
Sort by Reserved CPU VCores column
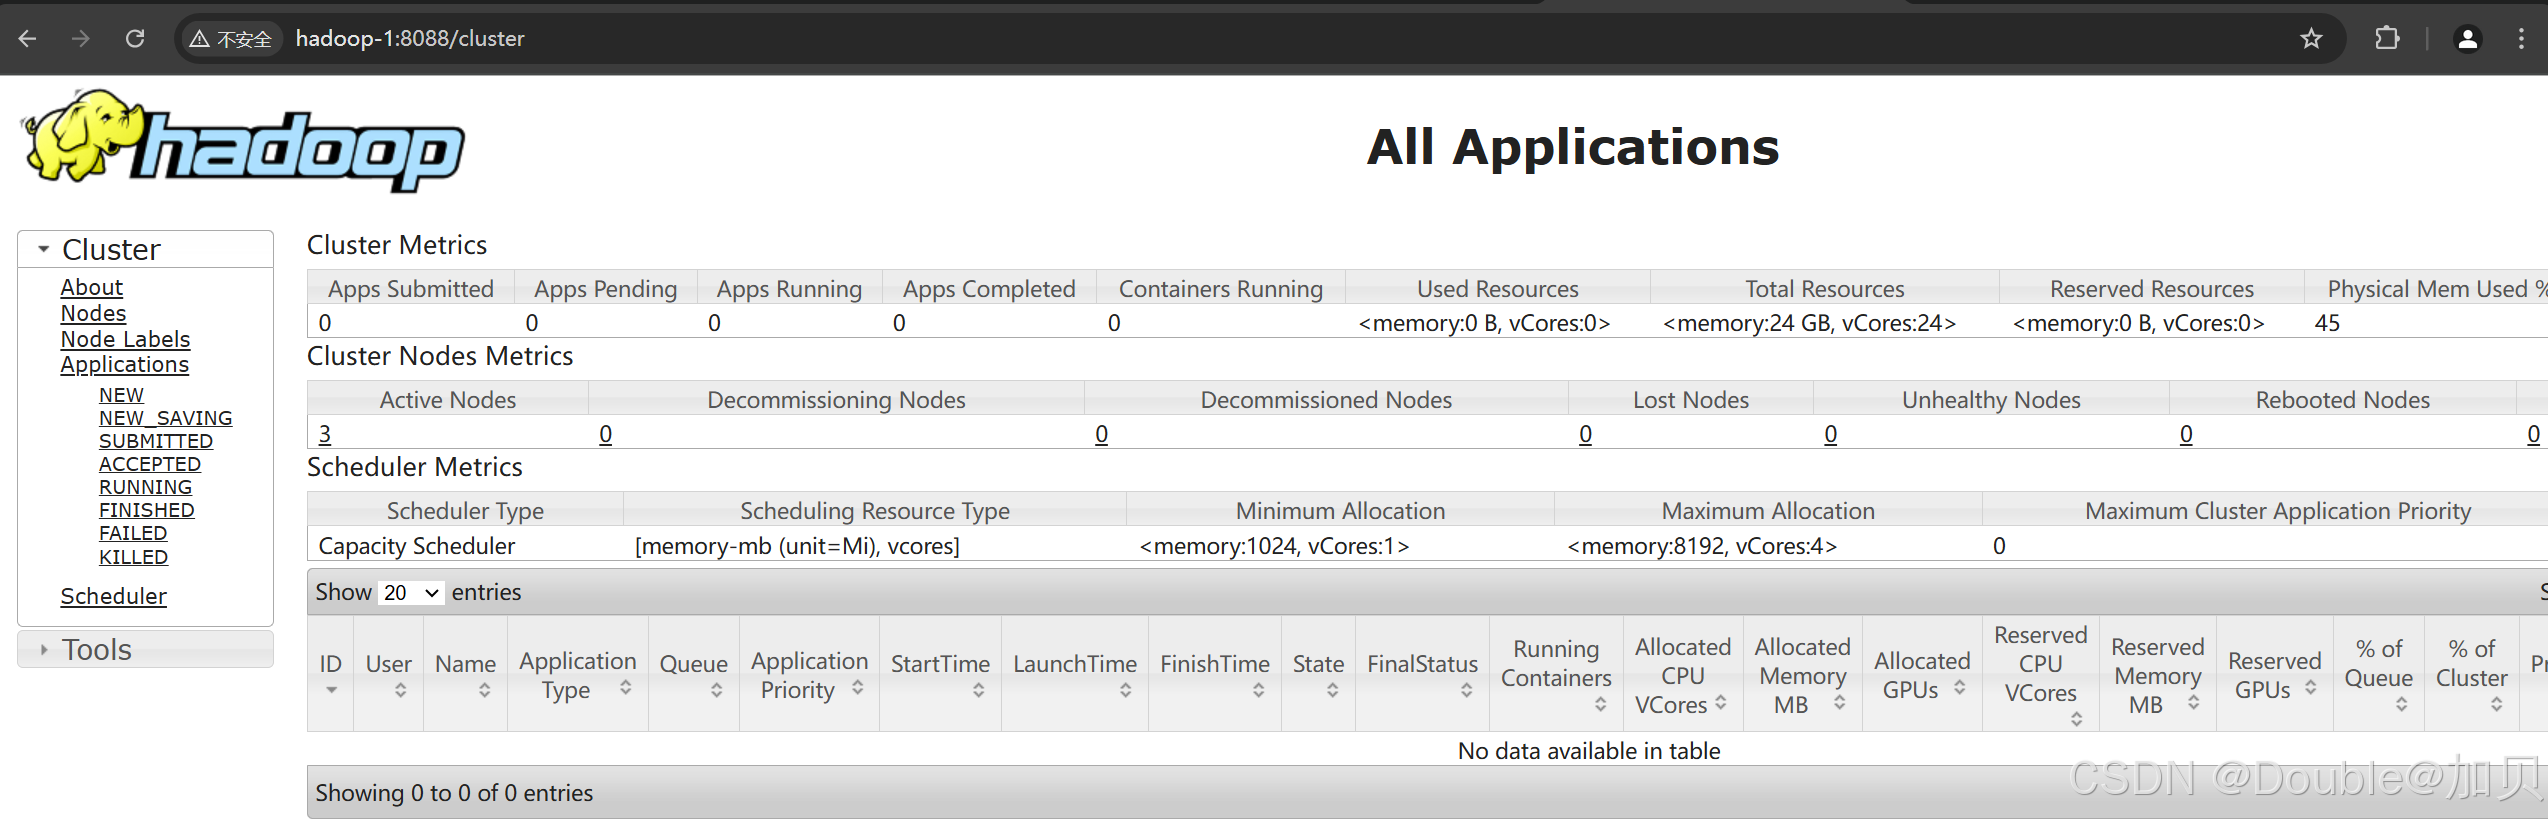point(2040,673)
